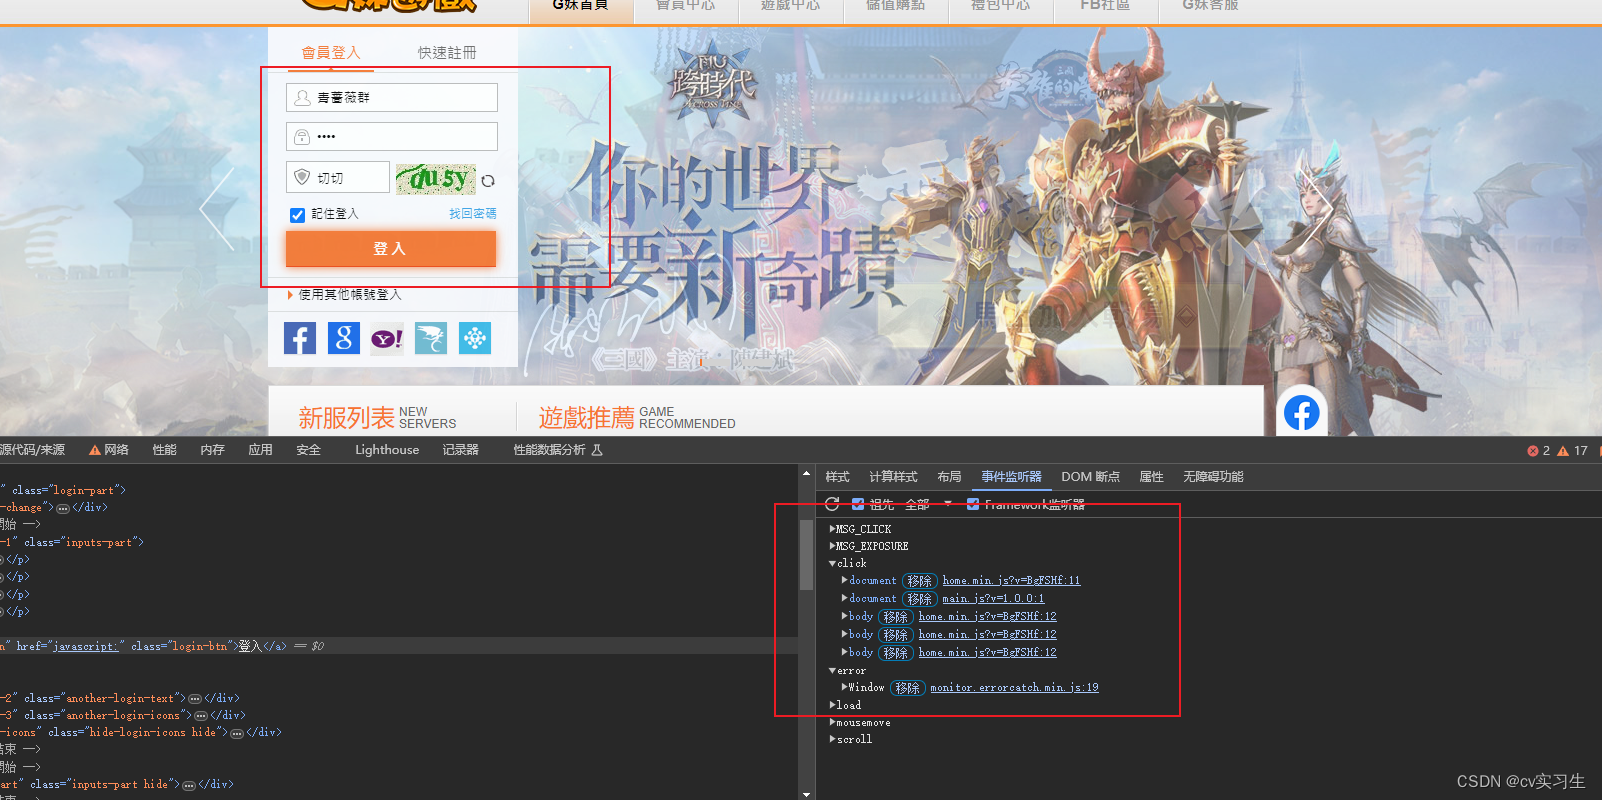Expand 使用其他帳號登入 section
1602x800 pixels.
(345, 295)
